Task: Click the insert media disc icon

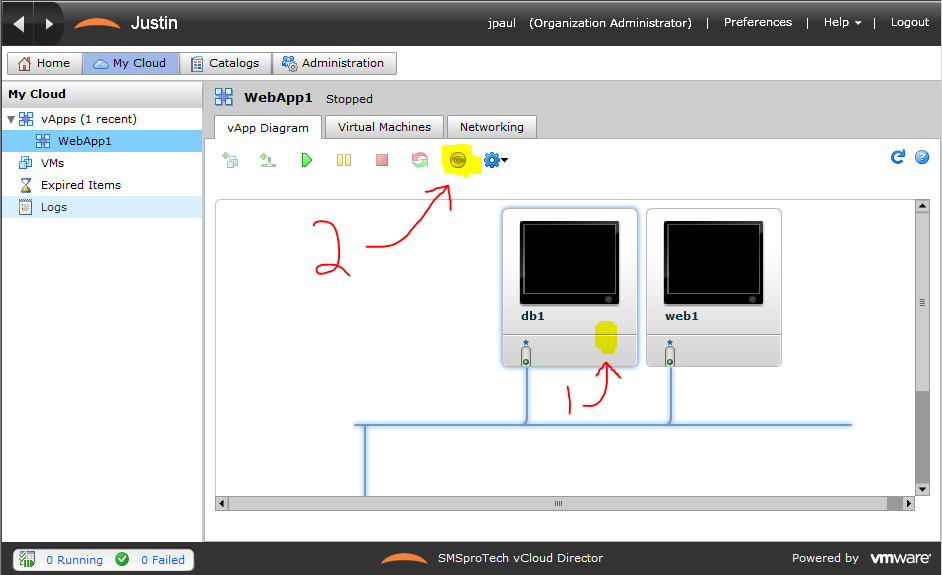Action: pos(458,160)
